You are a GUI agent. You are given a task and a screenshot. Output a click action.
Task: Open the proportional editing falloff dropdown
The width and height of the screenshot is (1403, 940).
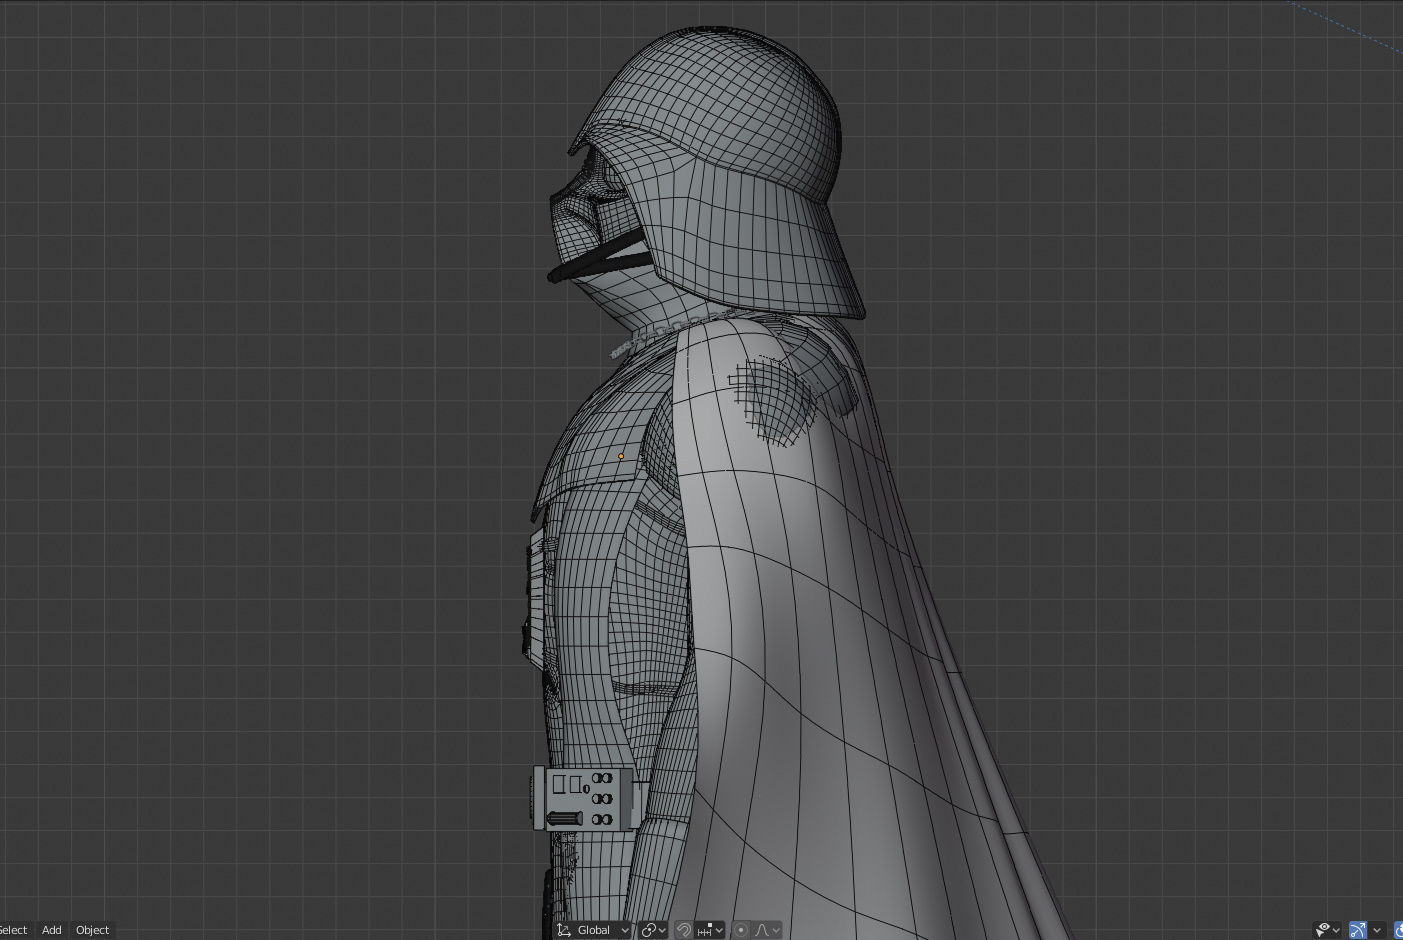[x=766, y=930]
